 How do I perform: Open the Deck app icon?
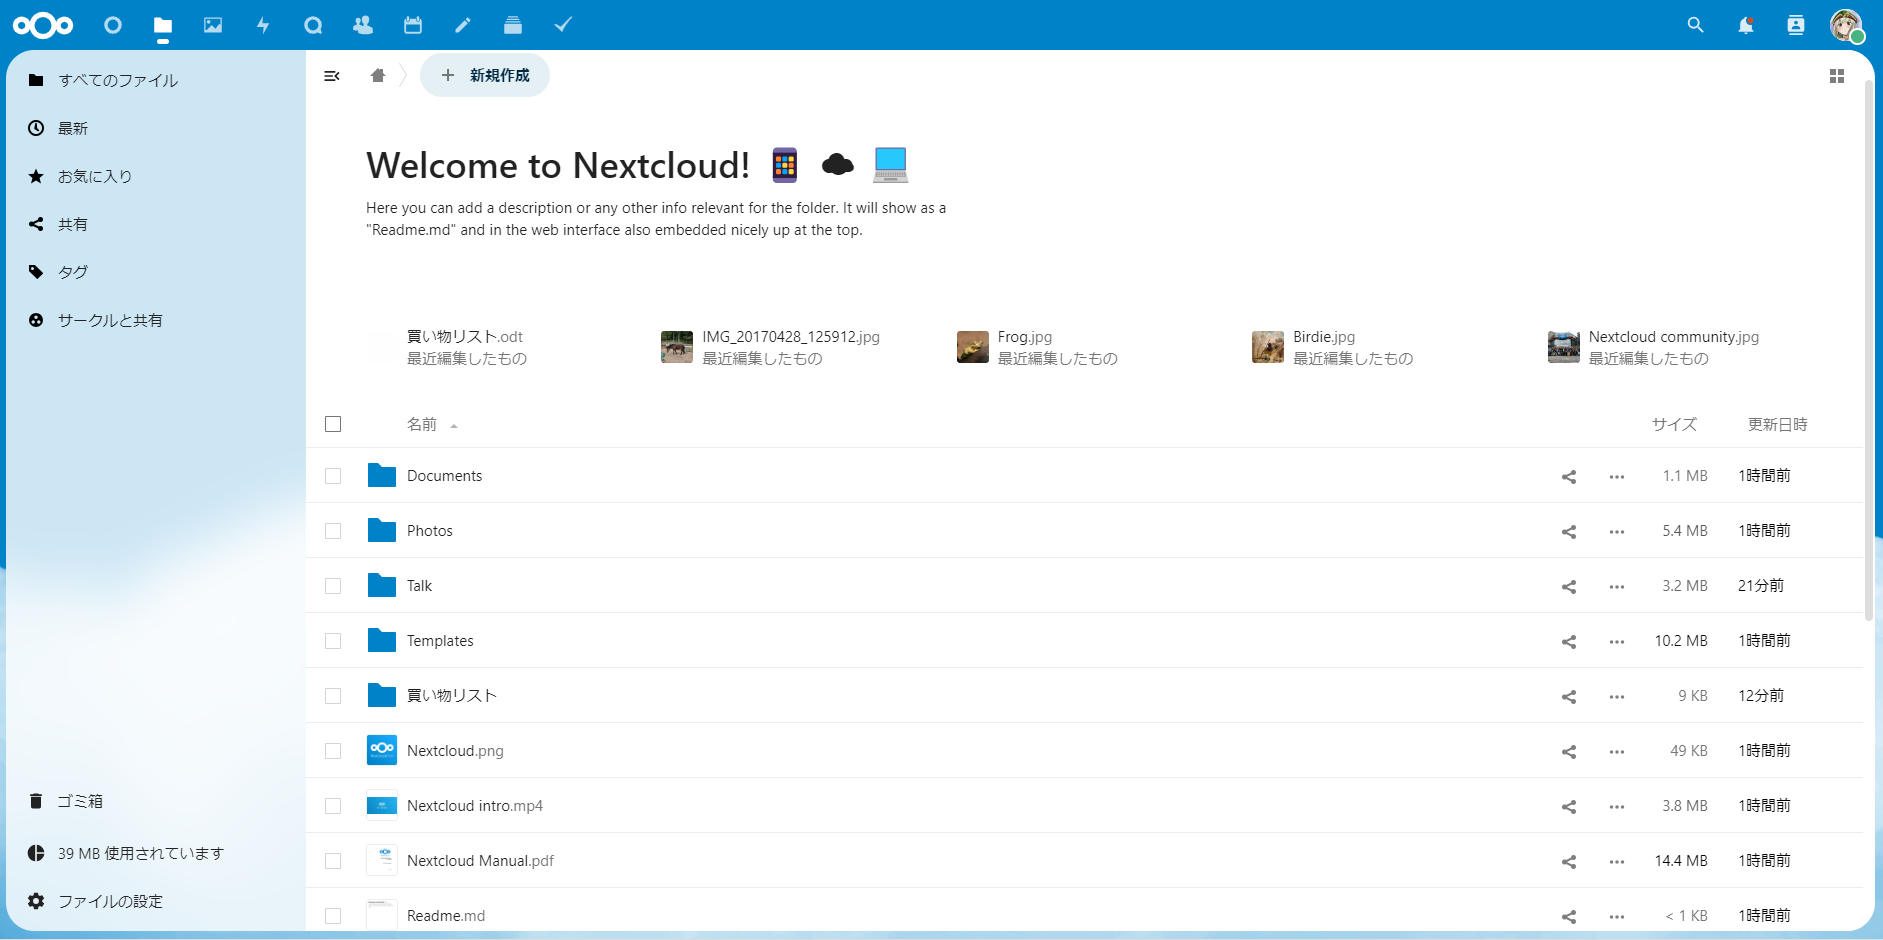pos(513,25)
